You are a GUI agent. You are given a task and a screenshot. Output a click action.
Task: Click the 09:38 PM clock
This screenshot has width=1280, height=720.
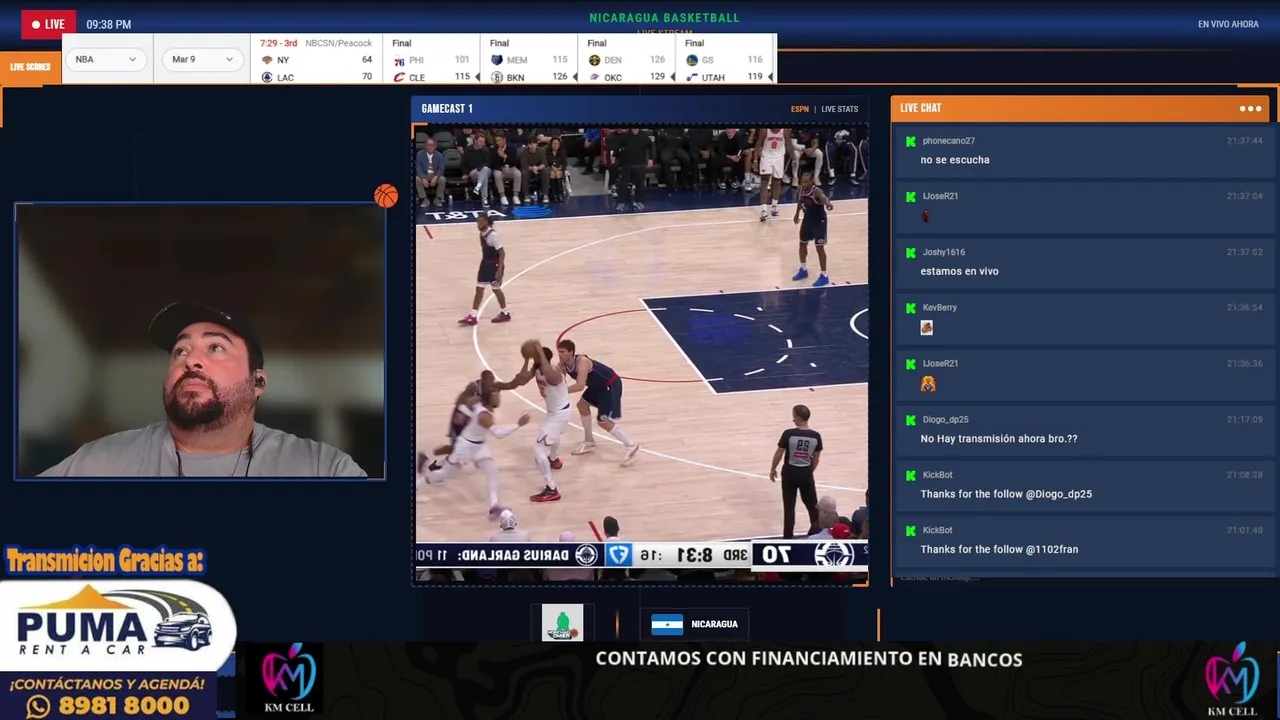coord(108,24)
